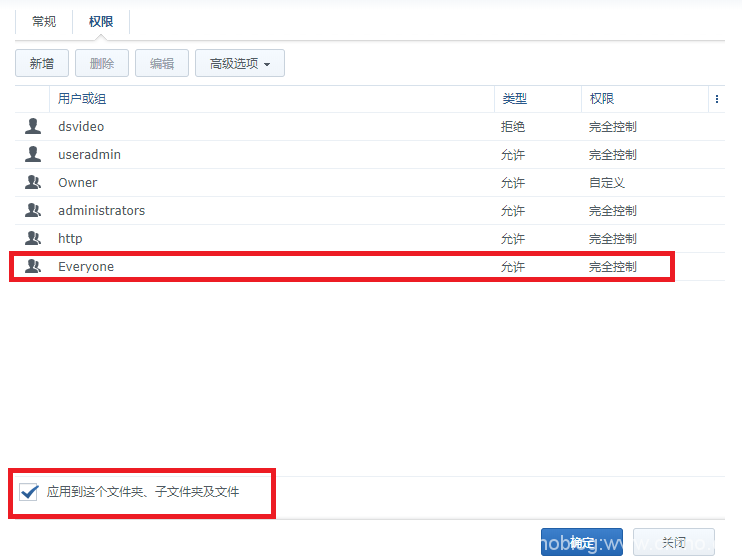The width and height of the screenshot is (742, 558).
Task: Click the 确定 button
Action: click(581, 542)
